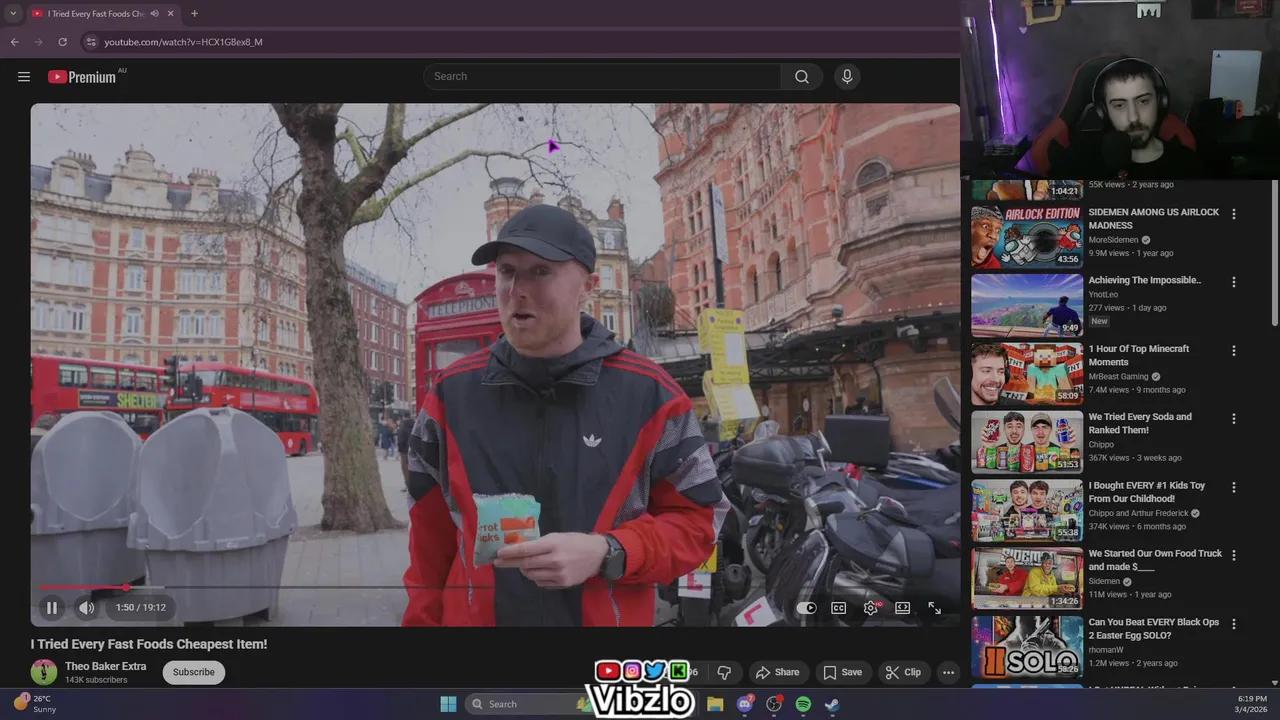Share this video
The image size is (1280, 720).
[x=777, y=672]
